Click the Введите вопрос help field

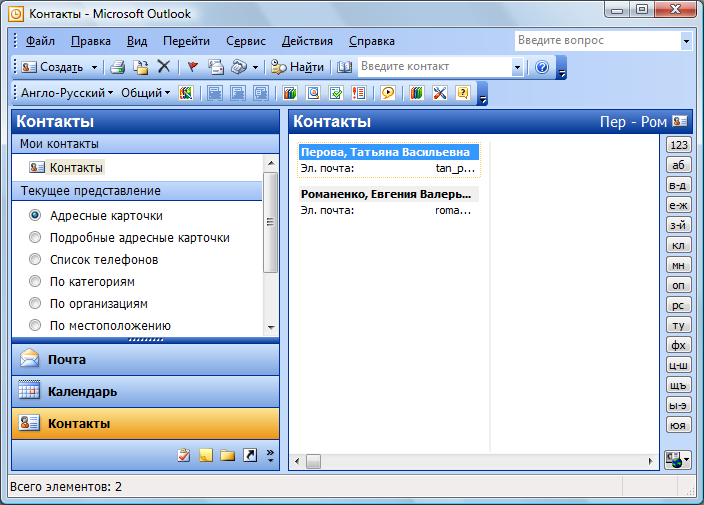(x=597, y=41)
